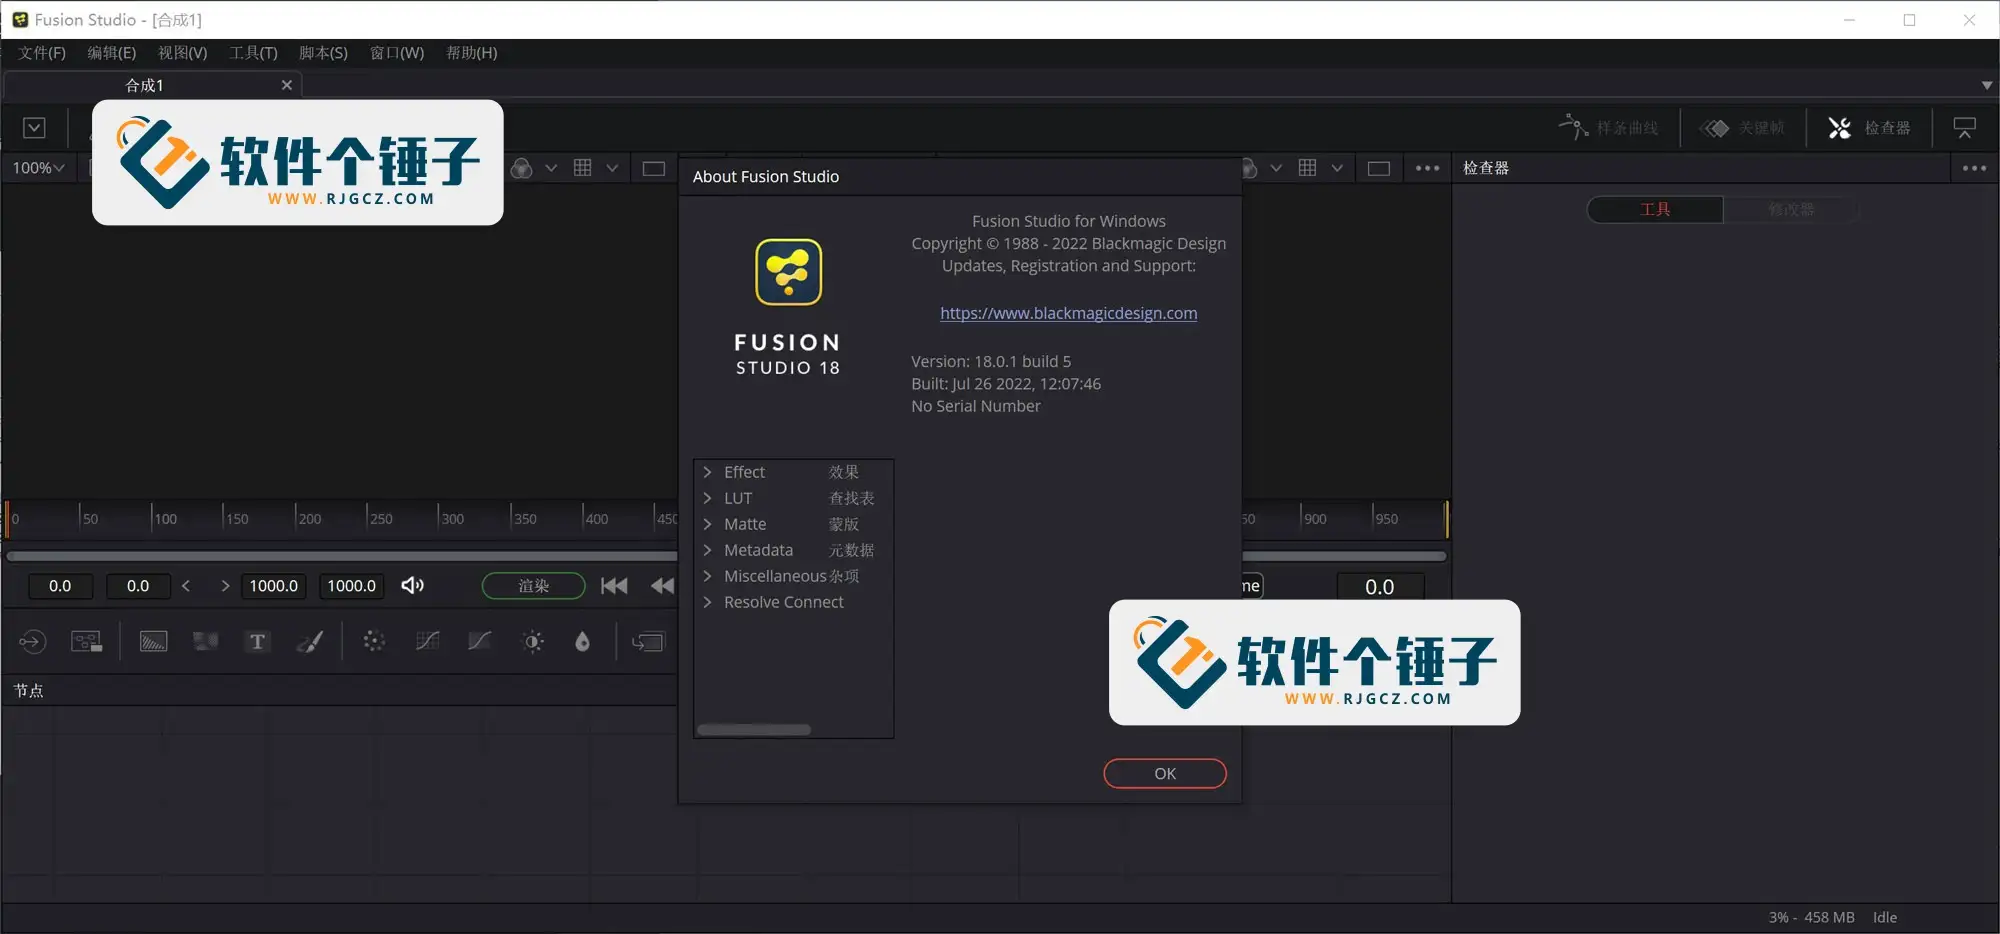Expand the LUT tree item
The width and height of the screenshot is (2000, 934).
tap(708, 497)
